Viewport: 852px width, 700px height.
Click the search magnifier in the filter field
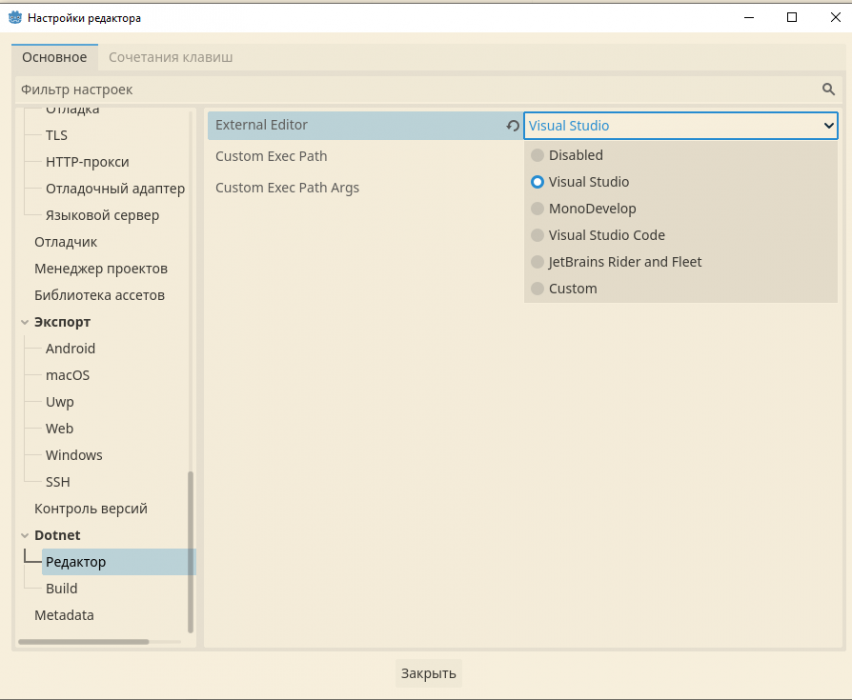pyautogui.click(x=828, y=89)
